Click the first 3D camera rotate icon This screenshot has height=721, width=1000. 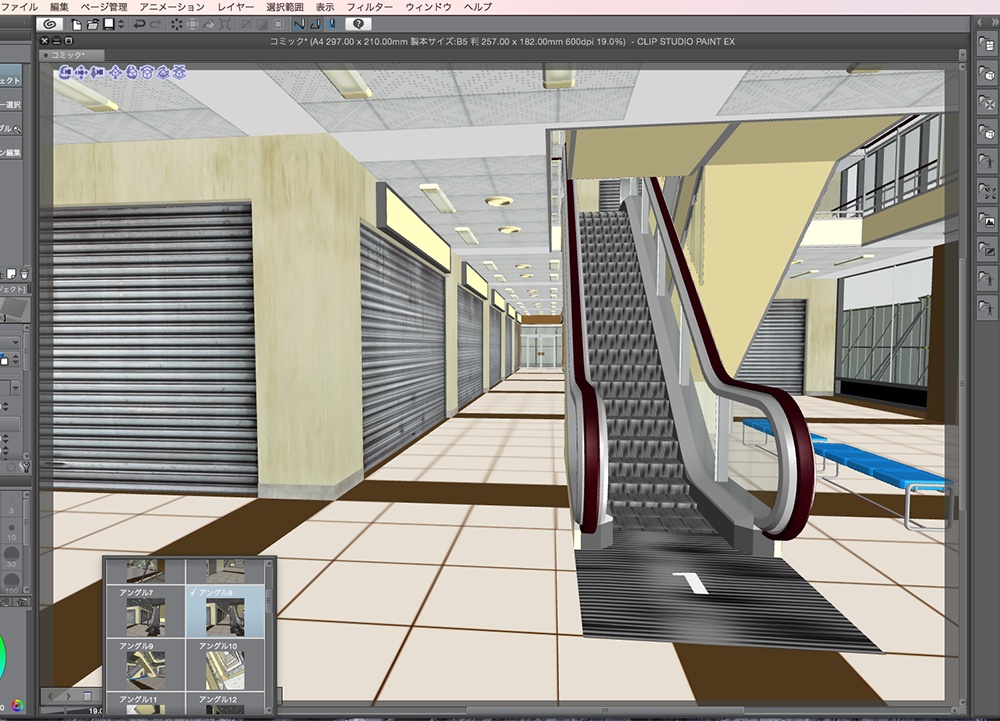[x=63, y=72]
